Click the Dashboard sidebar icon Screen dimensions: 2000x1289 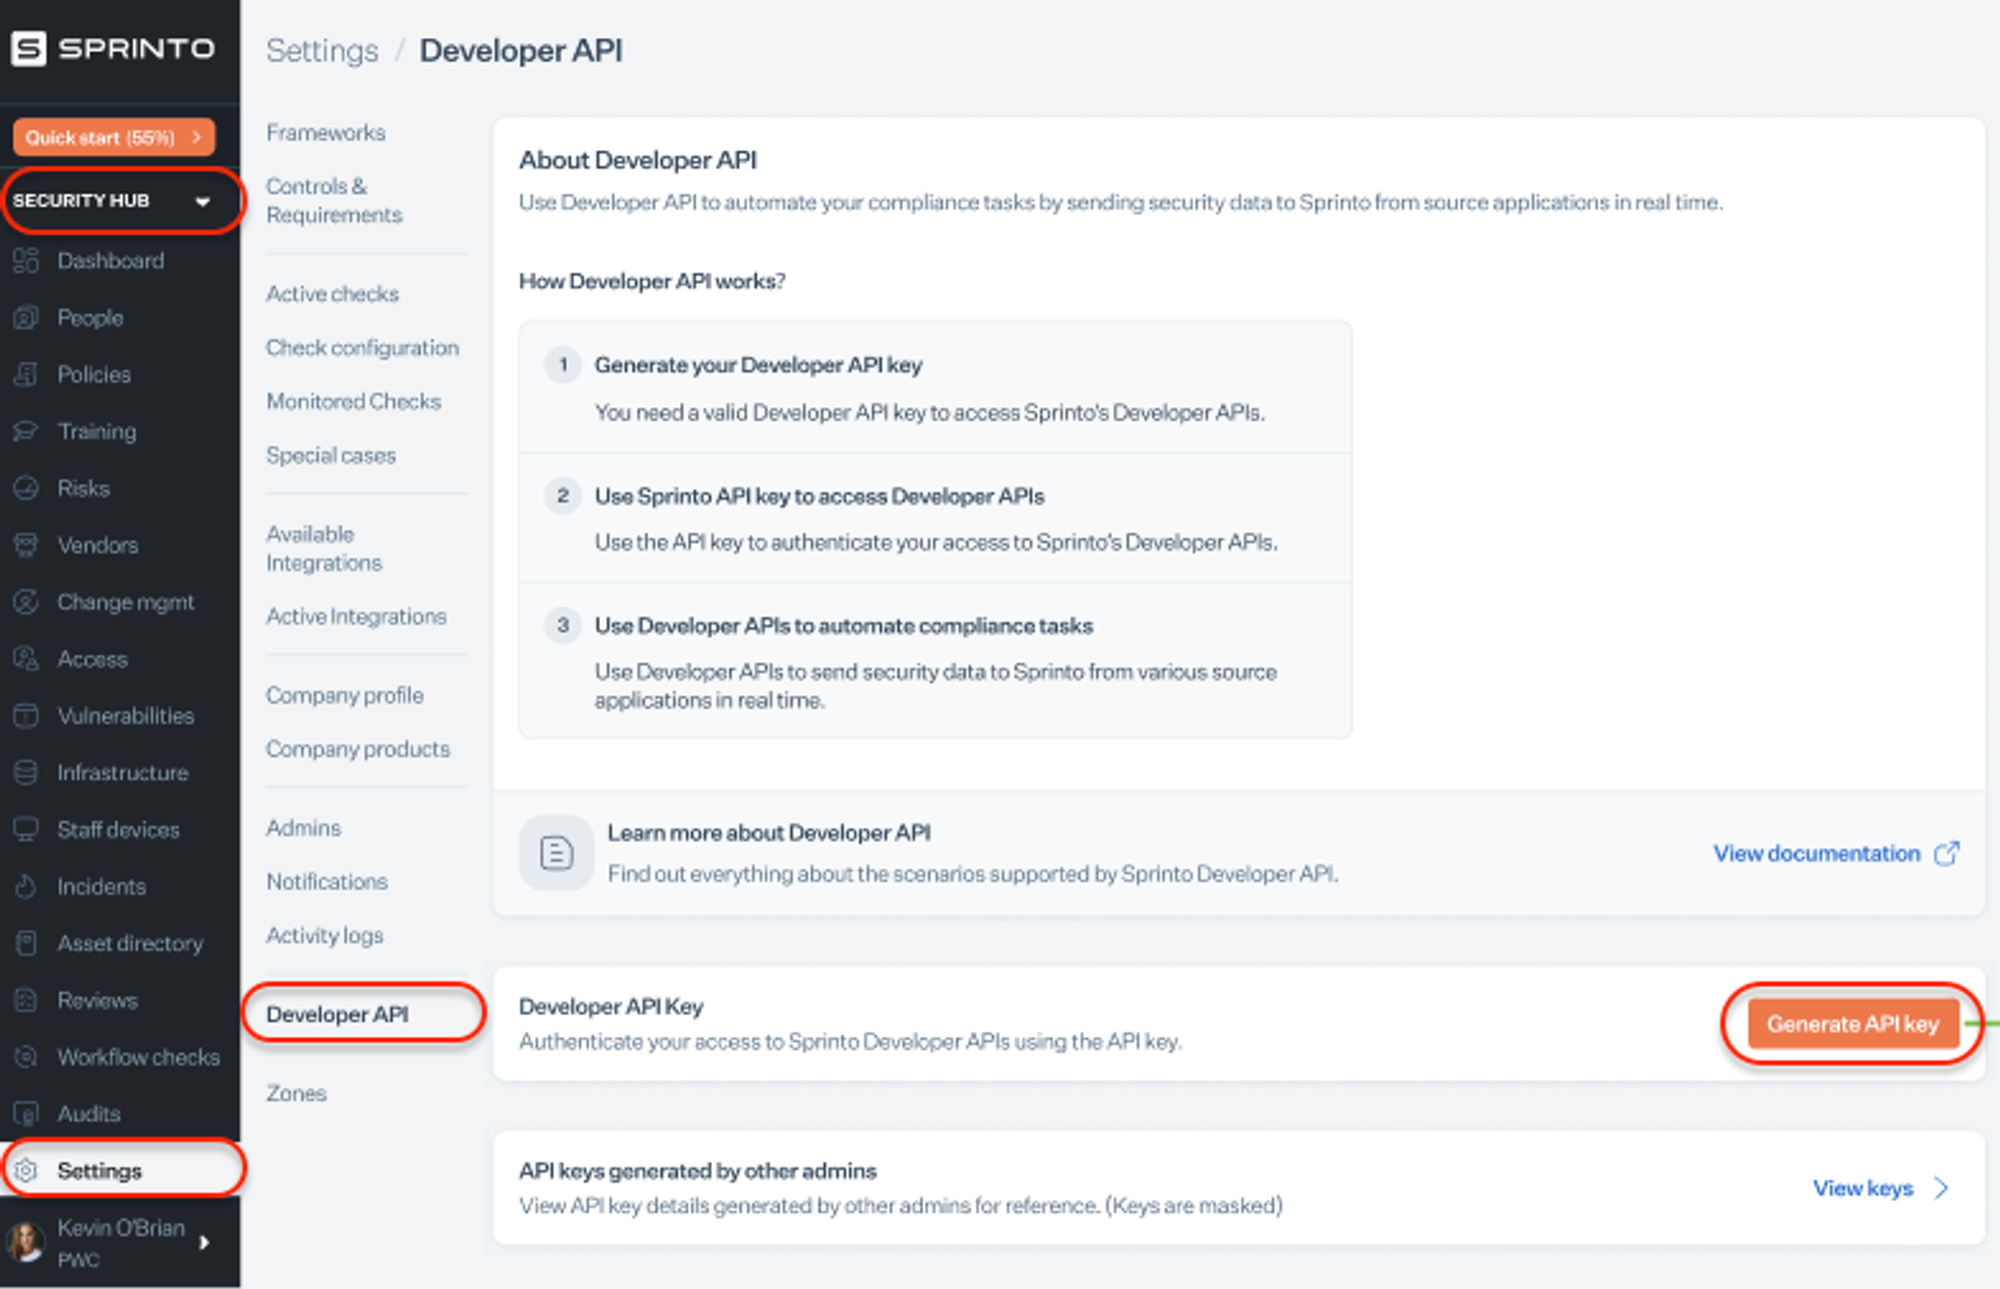click(x=26, y=261)
